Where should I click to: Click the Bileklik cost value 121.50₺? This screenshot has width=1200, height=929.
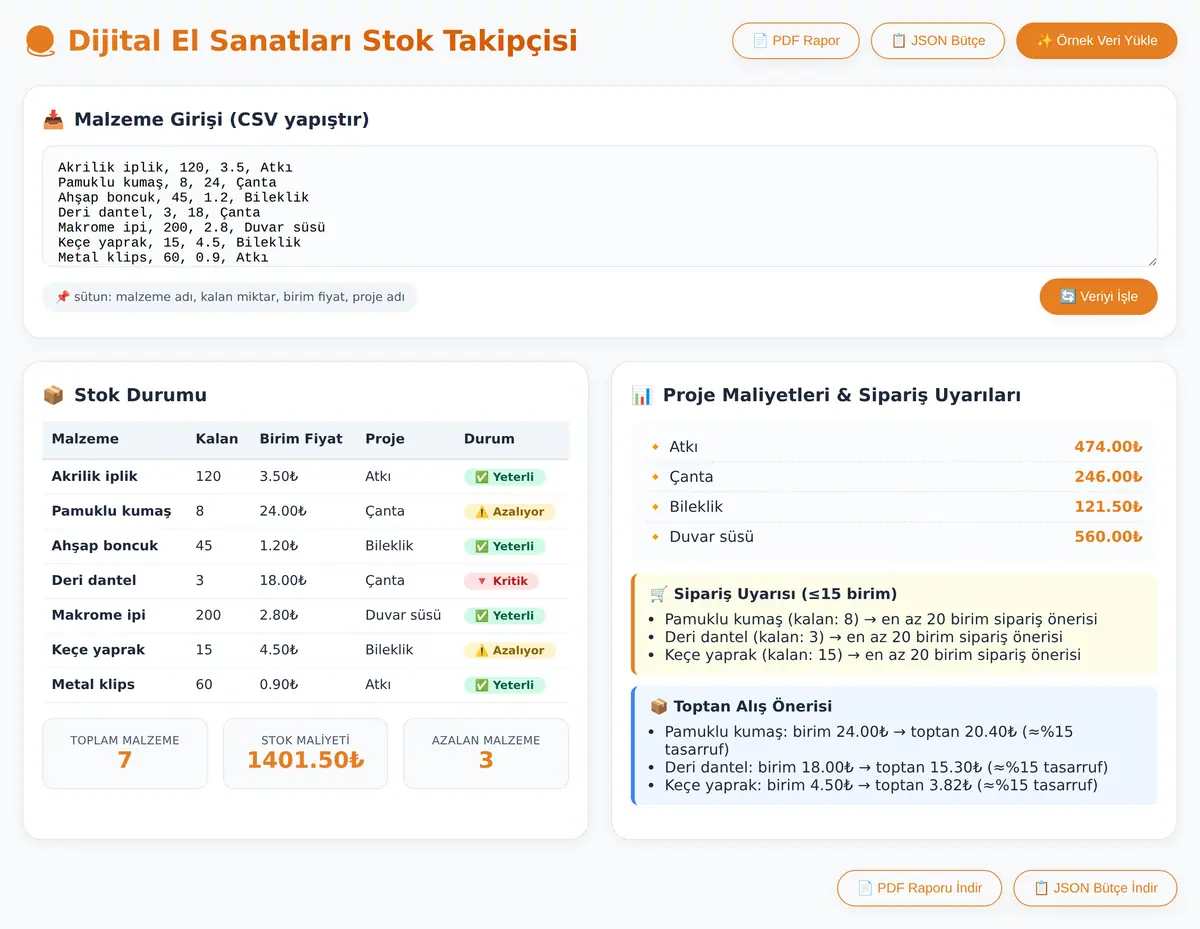pos(1108,507)
